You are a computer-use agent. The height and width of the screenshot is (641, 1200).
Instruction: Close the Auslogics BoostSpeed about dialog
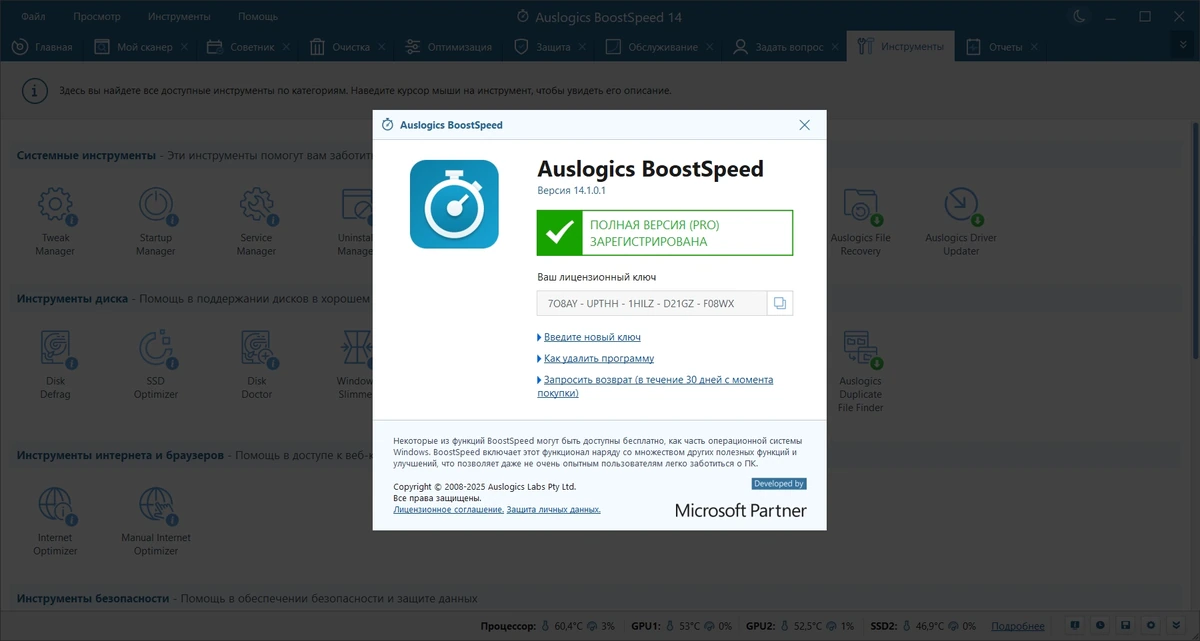click(805, 125)
